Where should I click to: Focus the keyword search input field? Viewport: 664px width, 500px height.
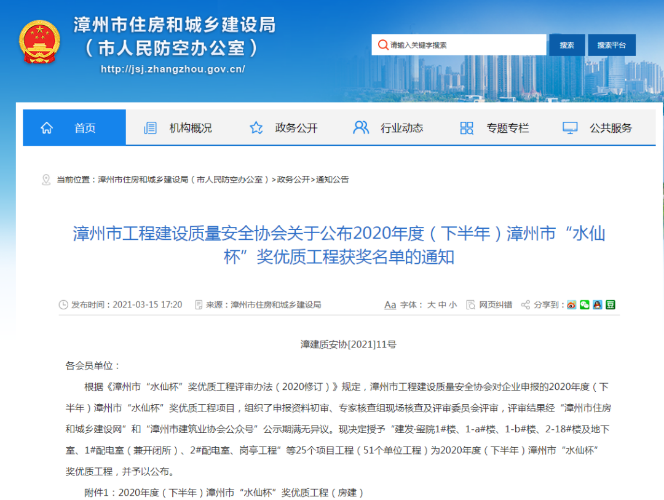pos(462,45)
